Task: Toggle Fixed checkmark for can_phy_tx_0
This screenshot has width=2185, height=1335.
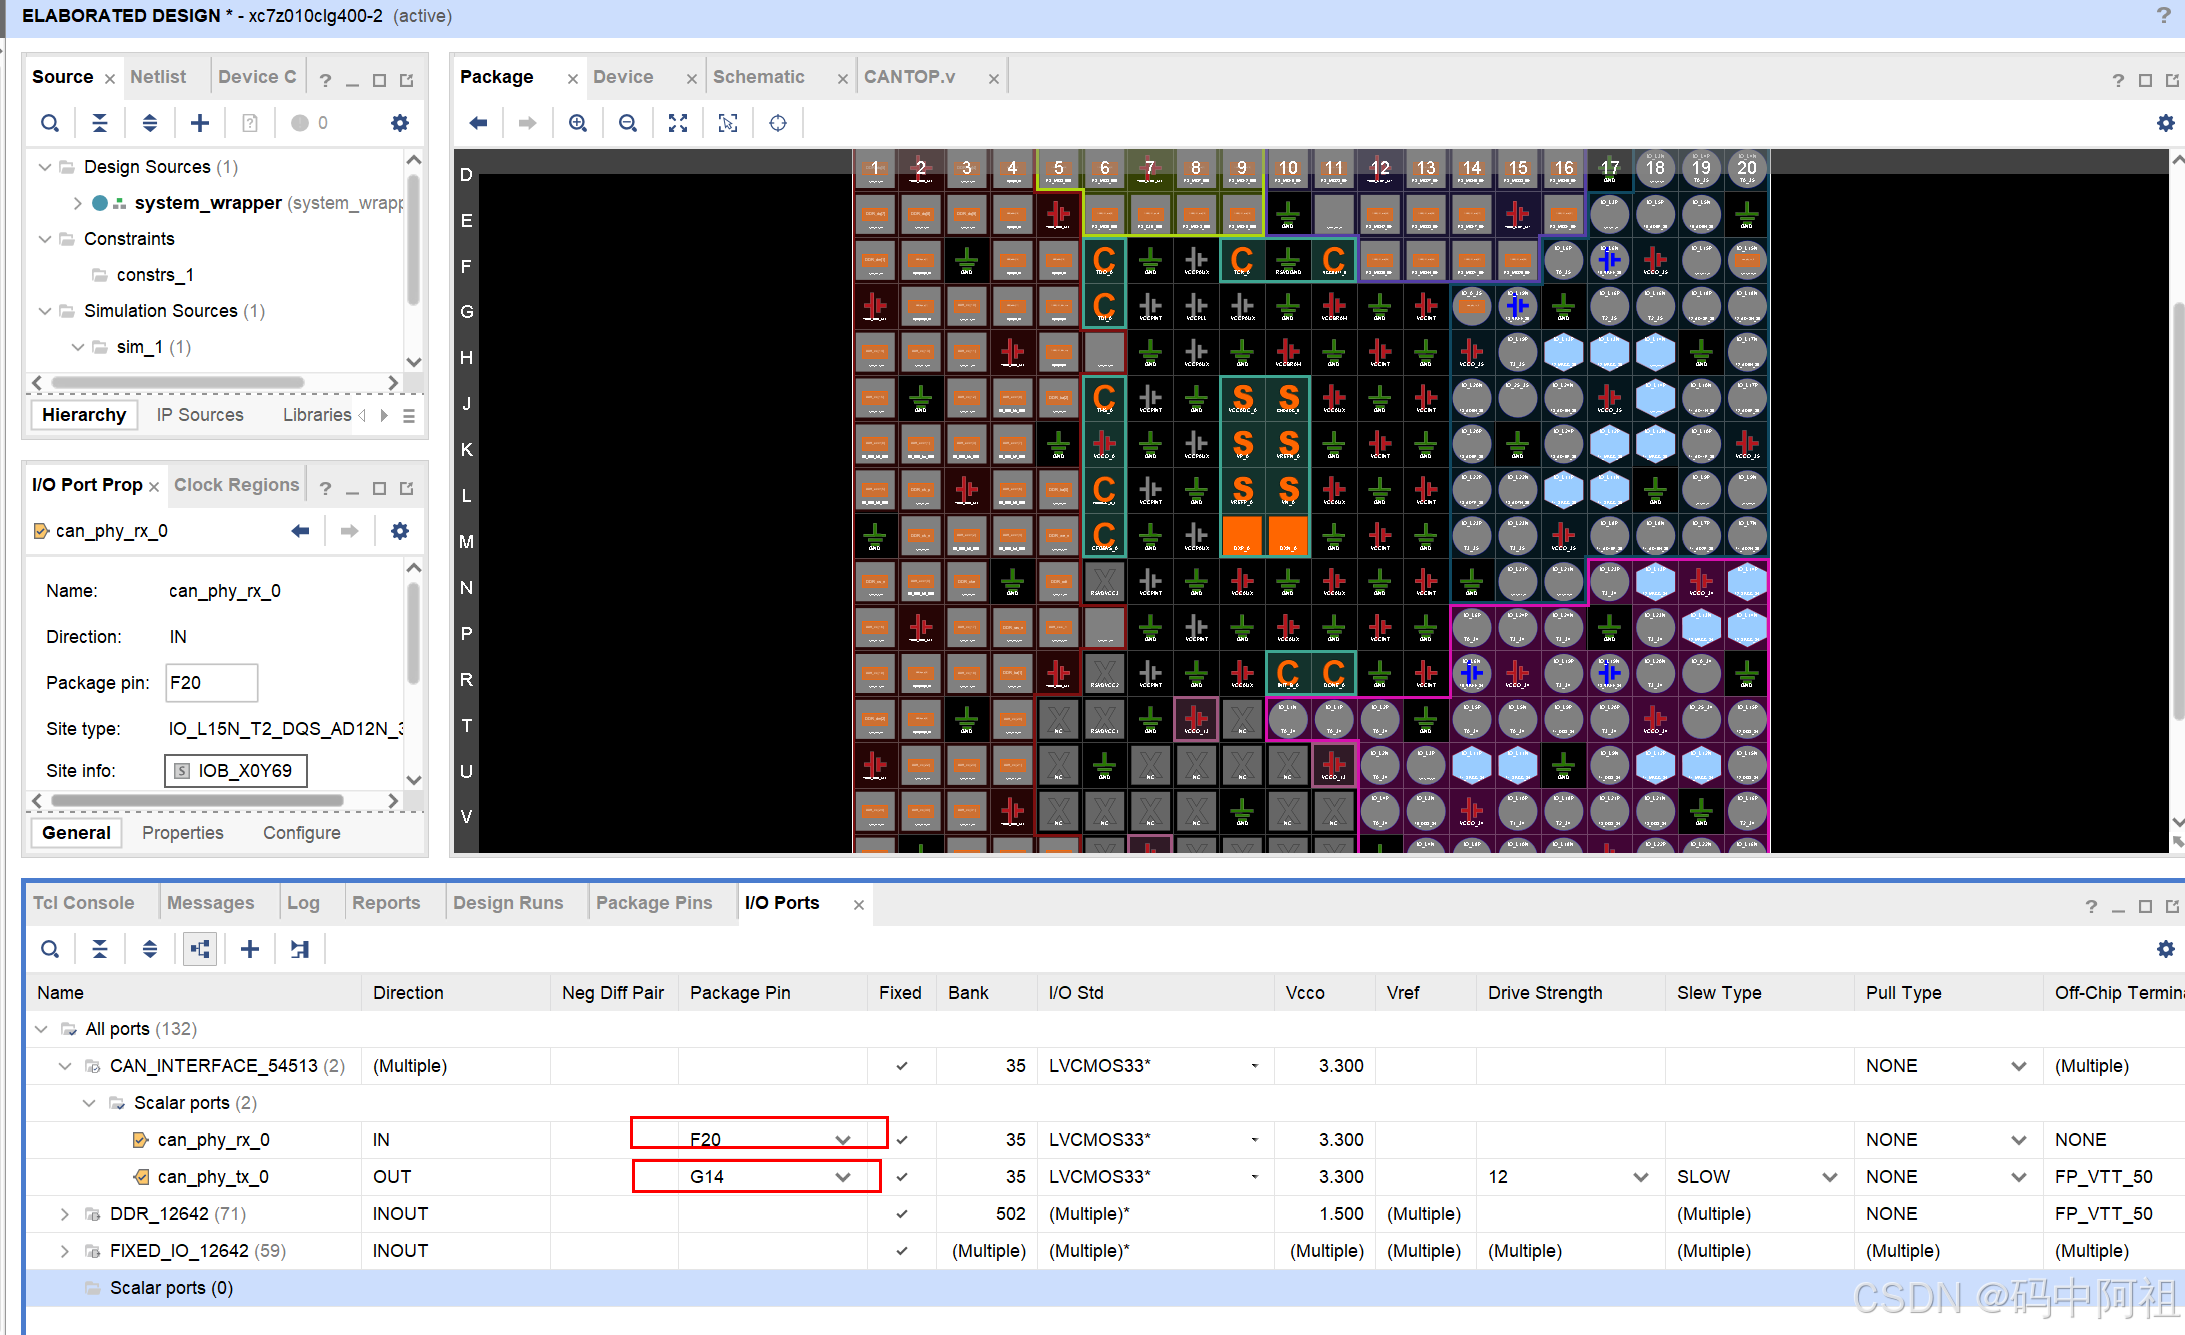Action: click(902, 1177)
